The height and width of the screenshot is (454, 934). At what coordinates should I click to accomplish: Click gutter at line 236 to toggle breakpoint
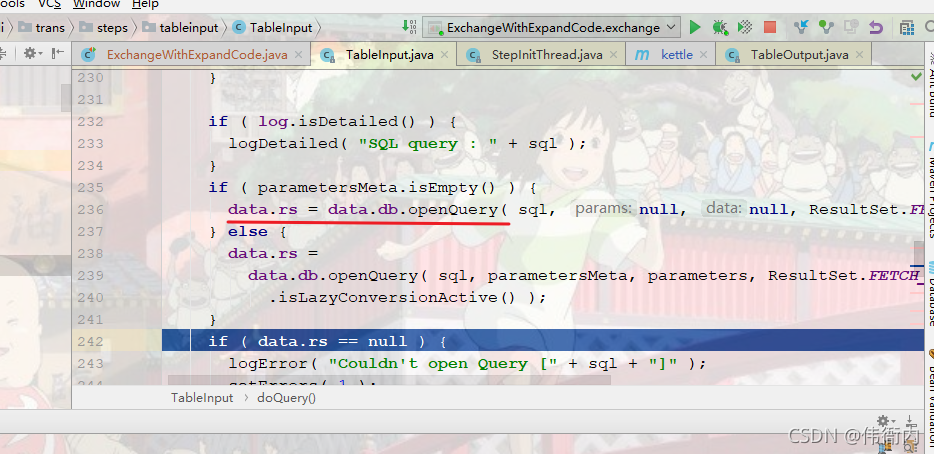(x=134, y=210)
